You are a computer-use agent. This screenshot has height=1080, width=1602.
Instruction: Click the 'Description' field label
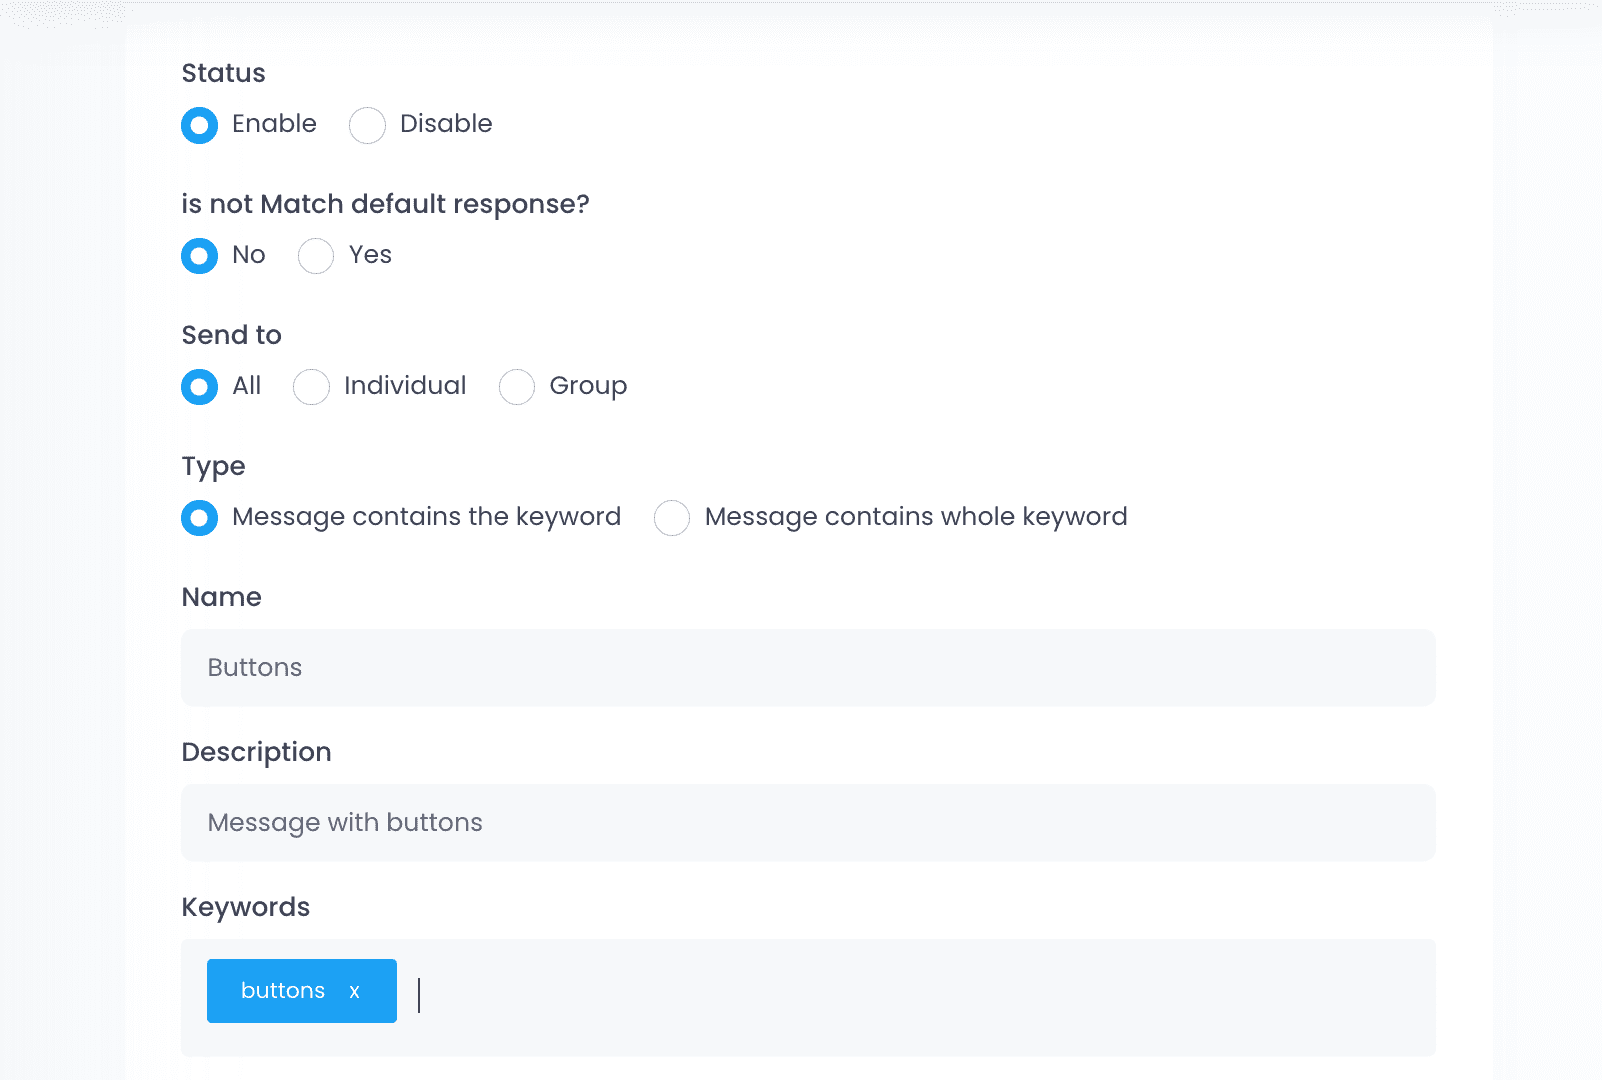pos(256,752)
